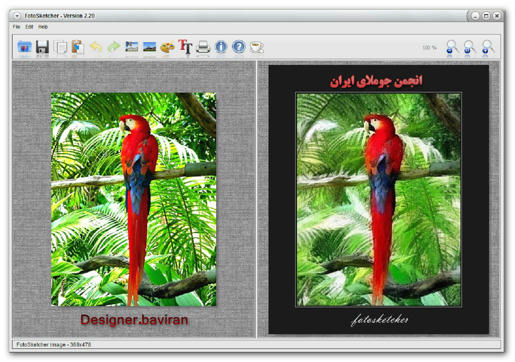Open a picture with the folder icon
515x362 pixels.
tap(24, 47)
